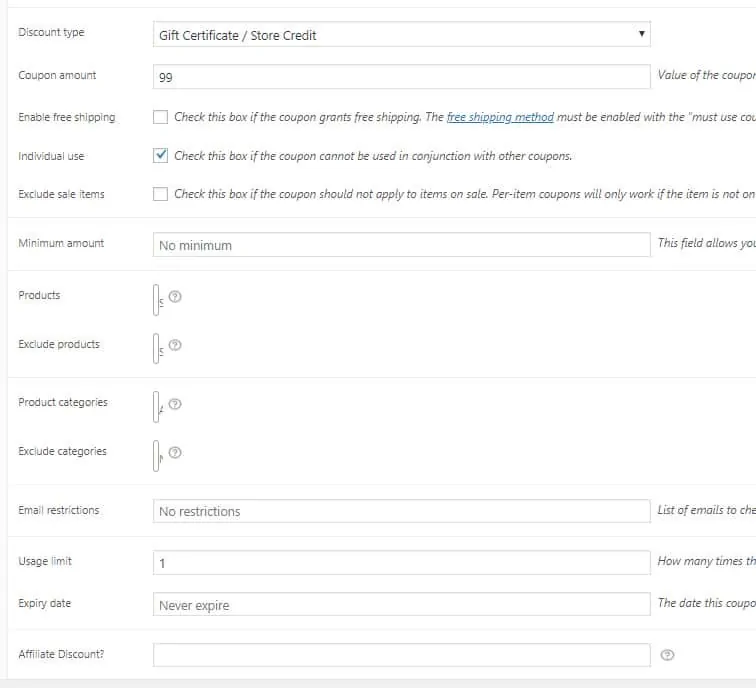
Task: Click the Email restrictions label
Action: [59, 510]
